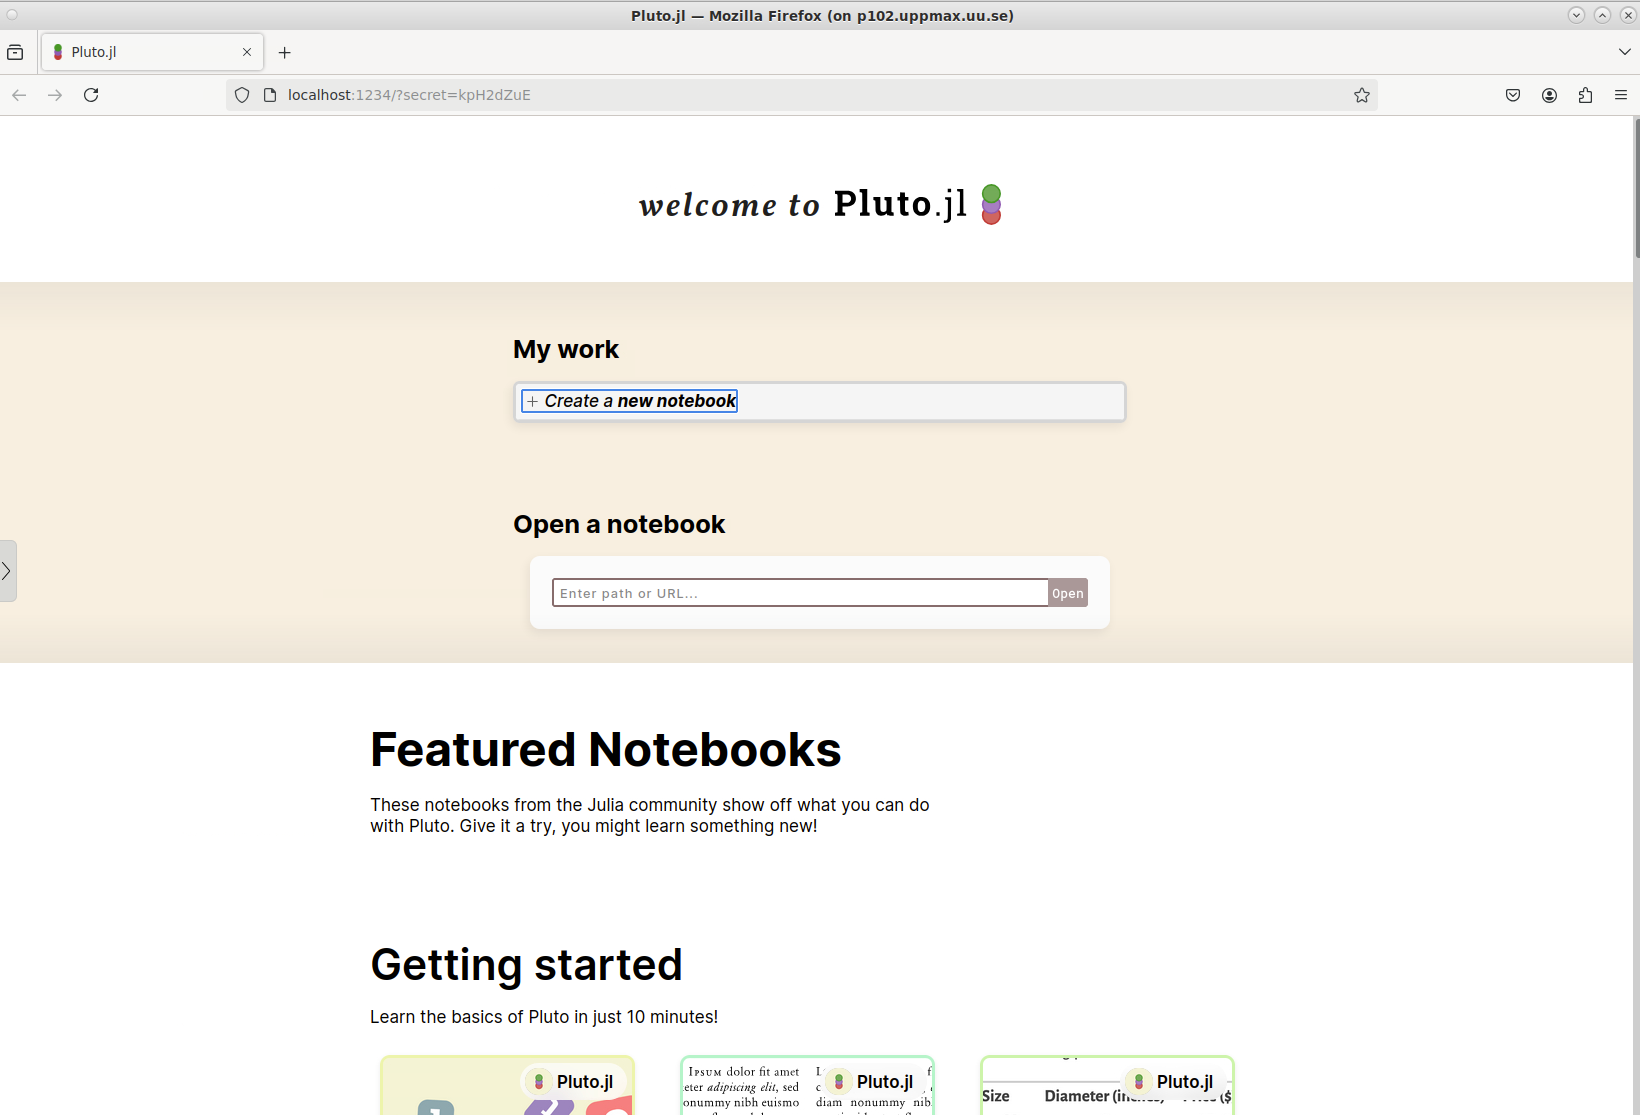Image resolution: width=1640 pixels, height=1115 pixels.
Task: Open the recent browsing tab view icon
Action: [x=15, y=52]
